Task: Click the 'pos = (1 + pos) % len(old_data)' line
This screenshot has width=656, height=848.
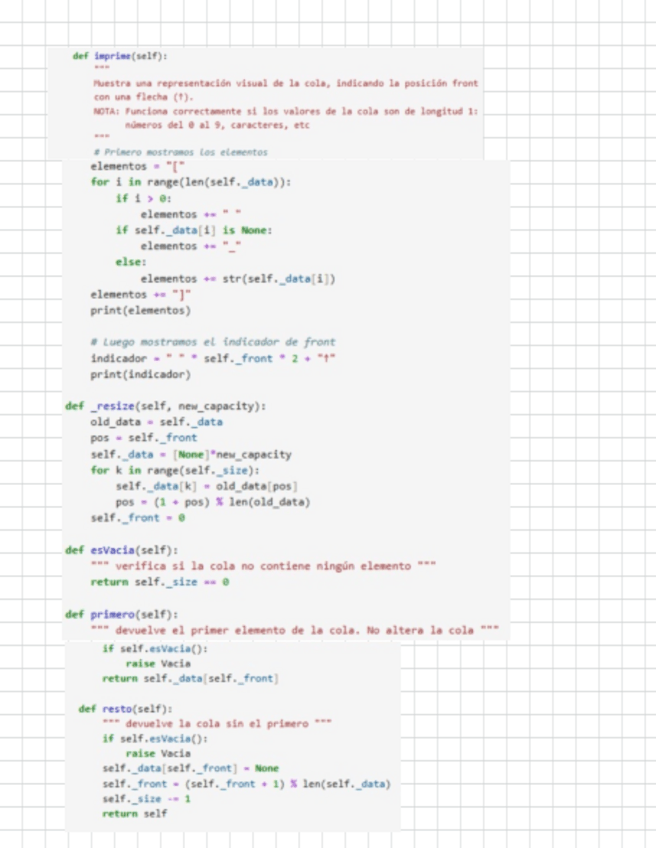Action: pos(212,502)
